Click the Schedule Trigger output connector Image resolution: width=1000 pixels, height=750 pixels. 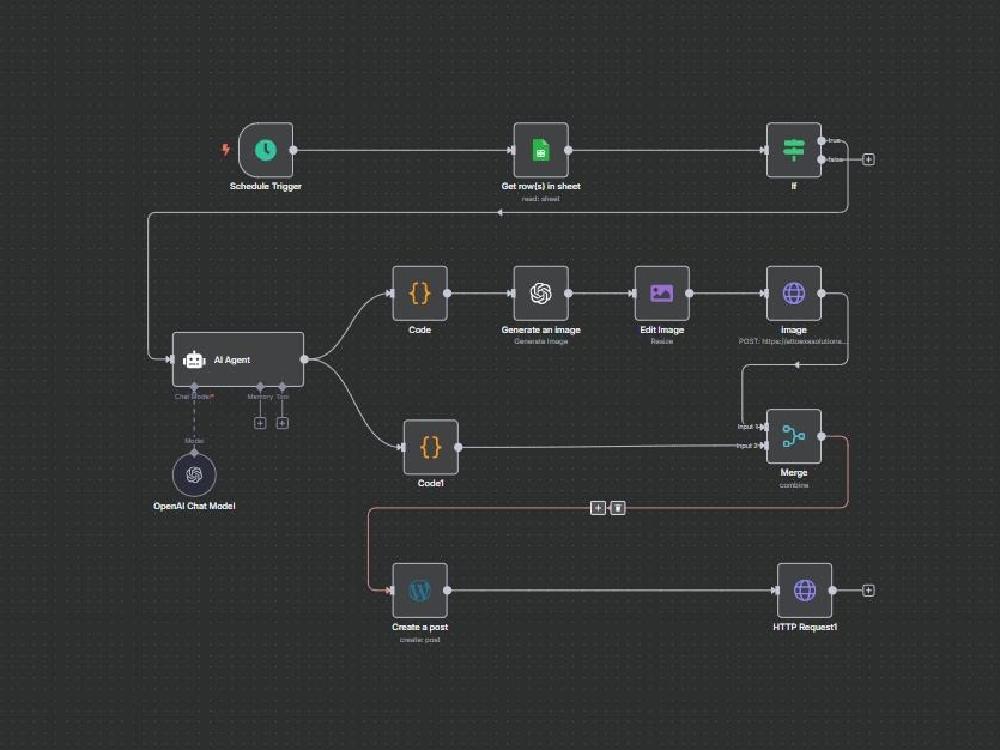pos(293,150)
